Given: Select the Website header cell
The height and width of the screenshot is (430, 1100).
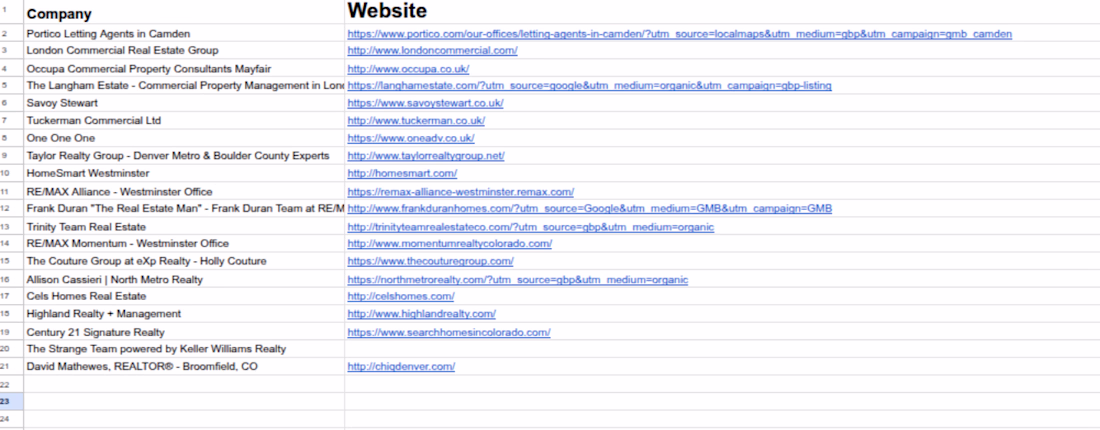Looking at the screenshot, I should 723,12.
